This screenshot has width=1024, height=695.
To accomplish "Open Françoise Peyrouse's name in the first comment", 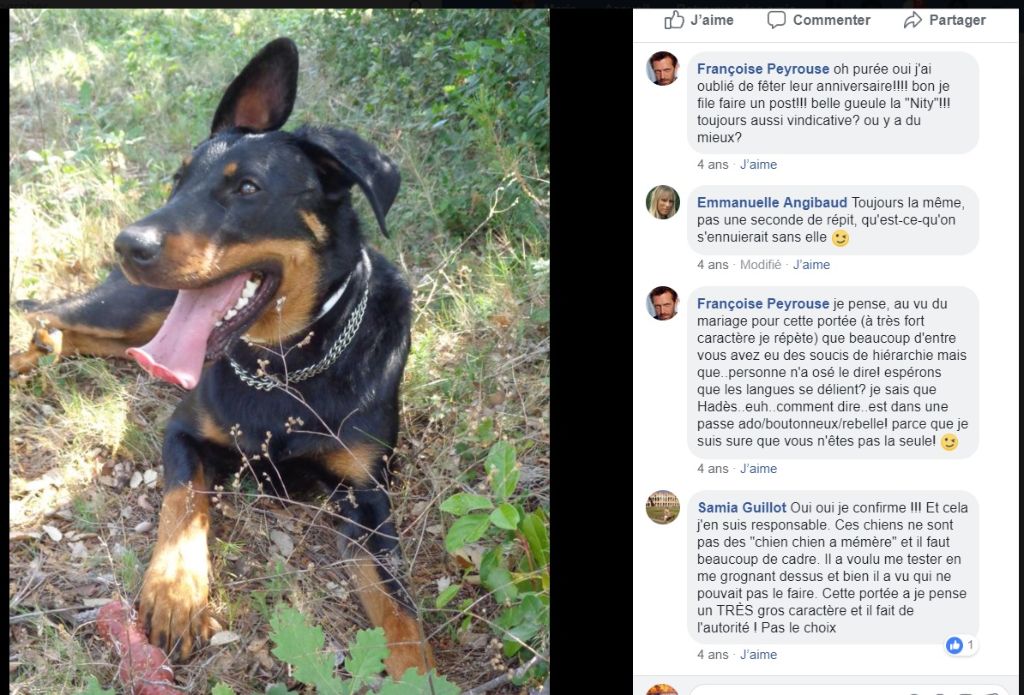I will pos(763,69).
